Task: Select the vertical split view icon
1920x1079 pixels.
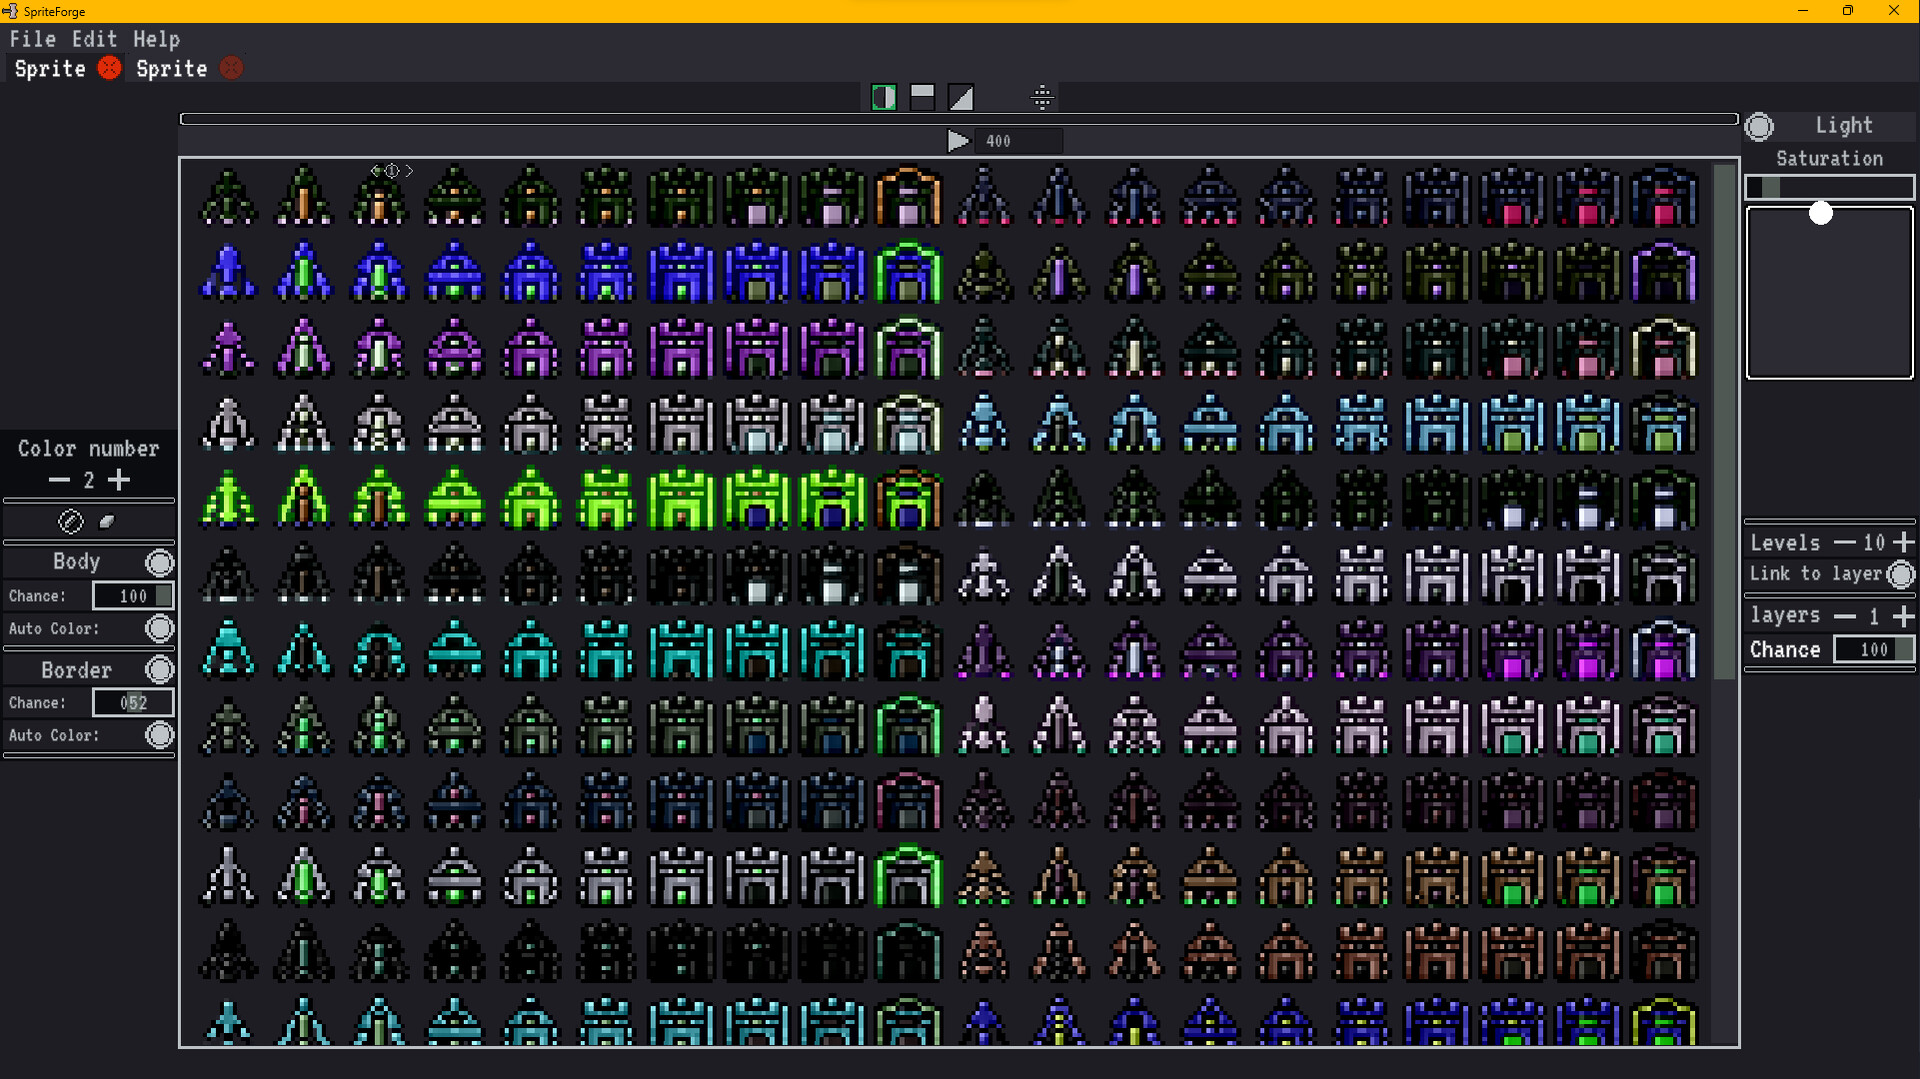Action: [884, 97]
